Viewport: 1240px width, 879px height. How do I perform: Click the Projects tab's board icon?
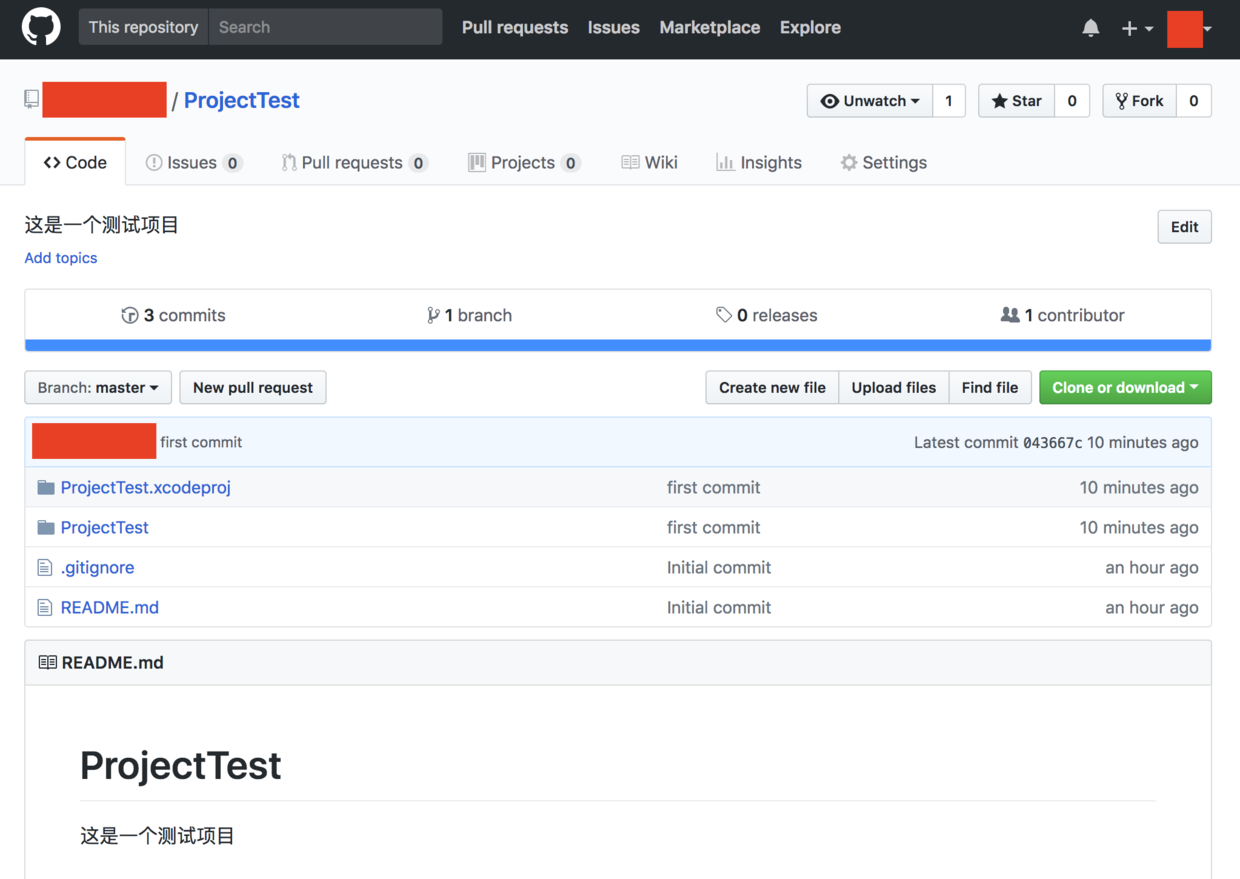(x=477, y=162)
